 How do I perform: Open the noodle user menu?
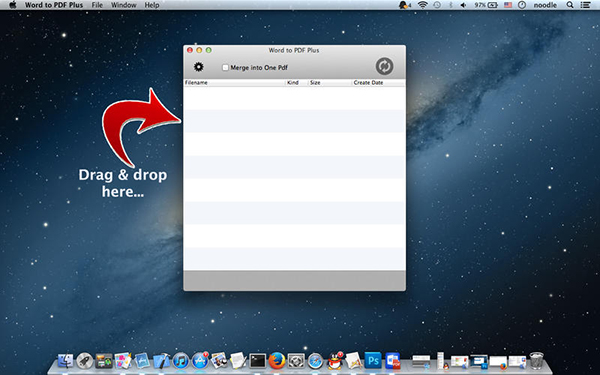click(545, 5)
